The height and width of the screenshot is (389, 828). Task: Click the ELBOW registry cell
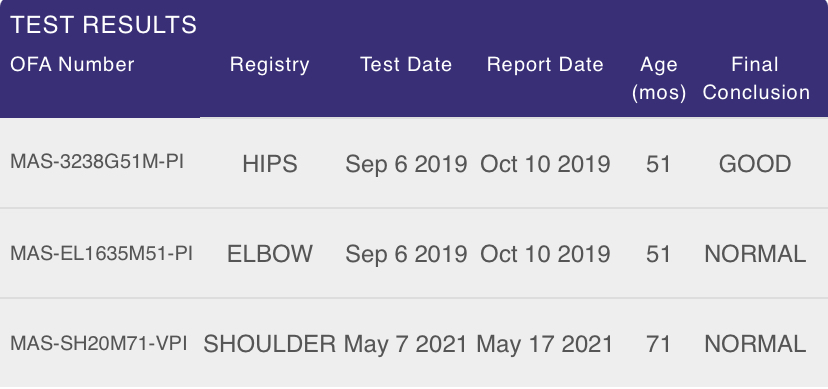(x=270, y=254)
